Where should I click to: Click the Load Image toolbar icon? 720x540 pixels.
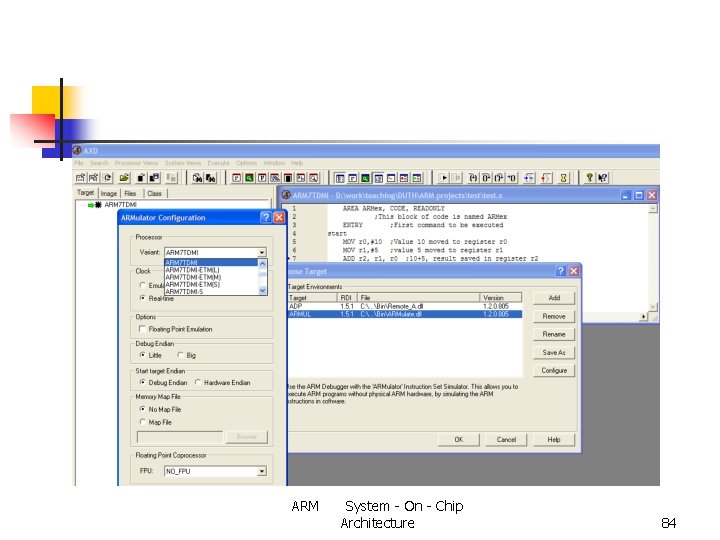tap(80, 178)
